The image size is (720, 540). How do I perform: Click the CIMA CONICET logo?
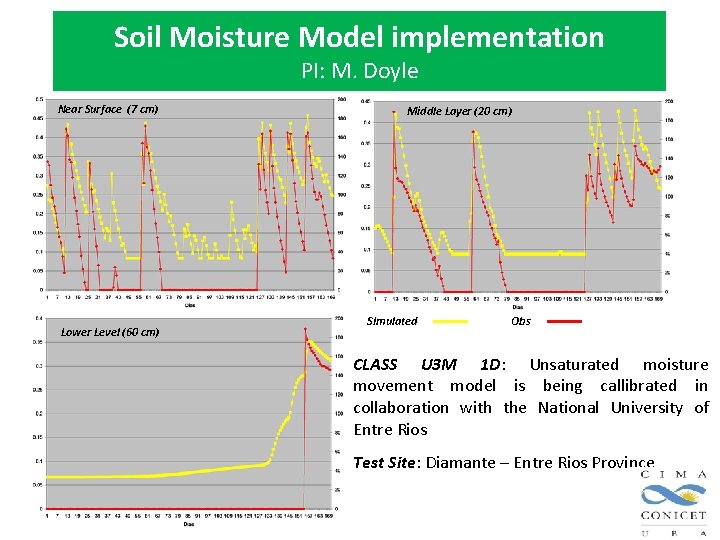(x=674, y=503)
